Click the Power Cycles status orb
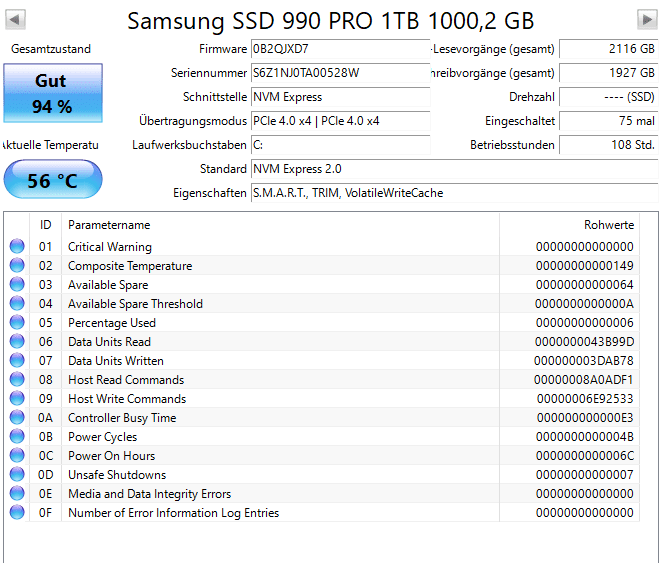Screen dimensions: 663x563 (x=17, y=437)
